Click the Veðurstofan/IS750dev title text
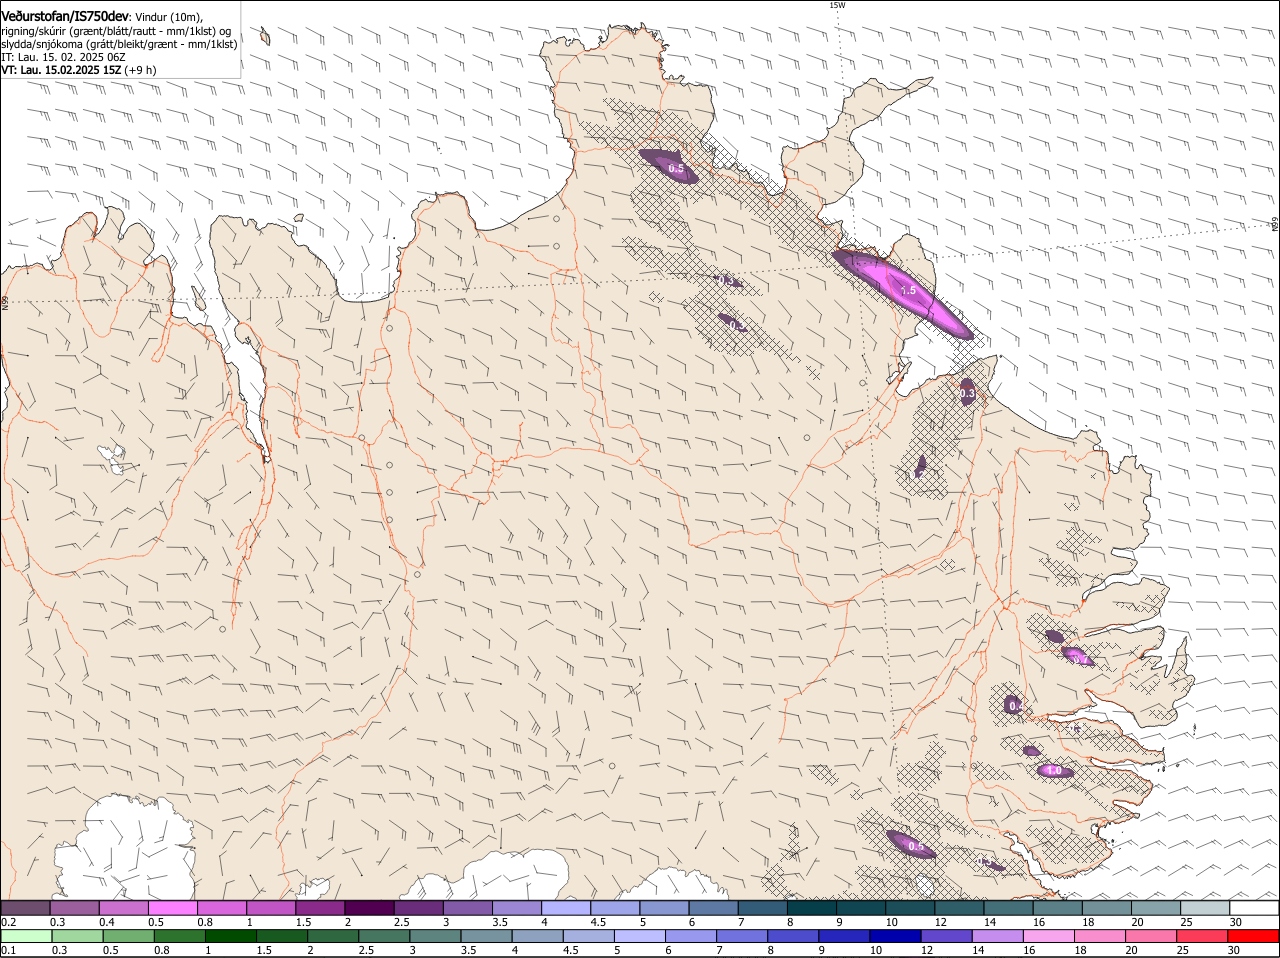The height and width of the screenshot is (958, 1280). point(65,16)
